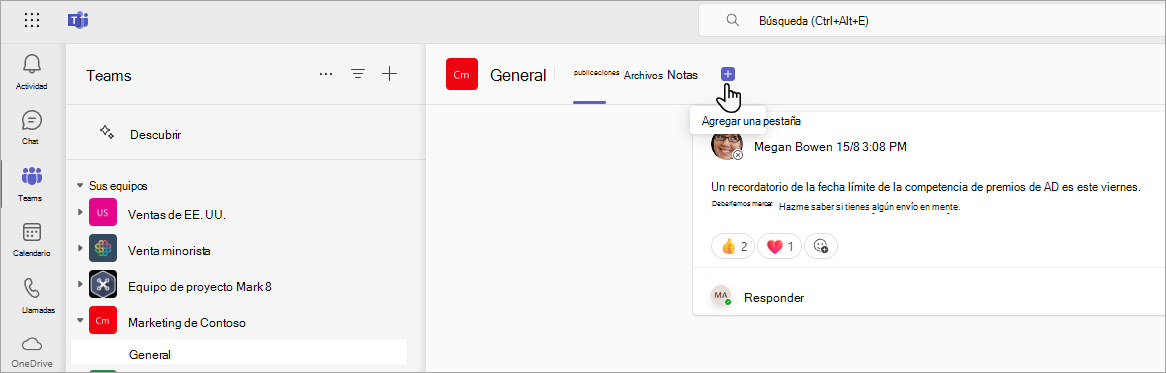Add a tab with plus button
This screenshot has height=373, width=1166.
(728, 74)
